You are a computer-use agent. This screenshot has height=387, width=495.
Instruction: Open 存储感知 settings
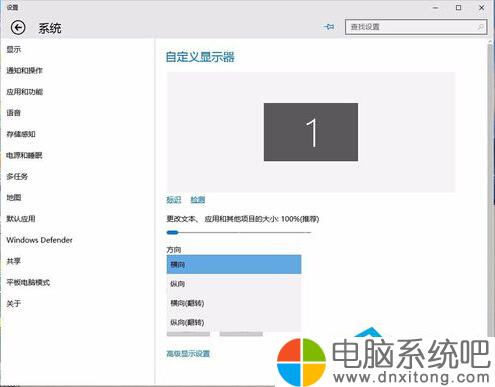(x=21, y=134)
